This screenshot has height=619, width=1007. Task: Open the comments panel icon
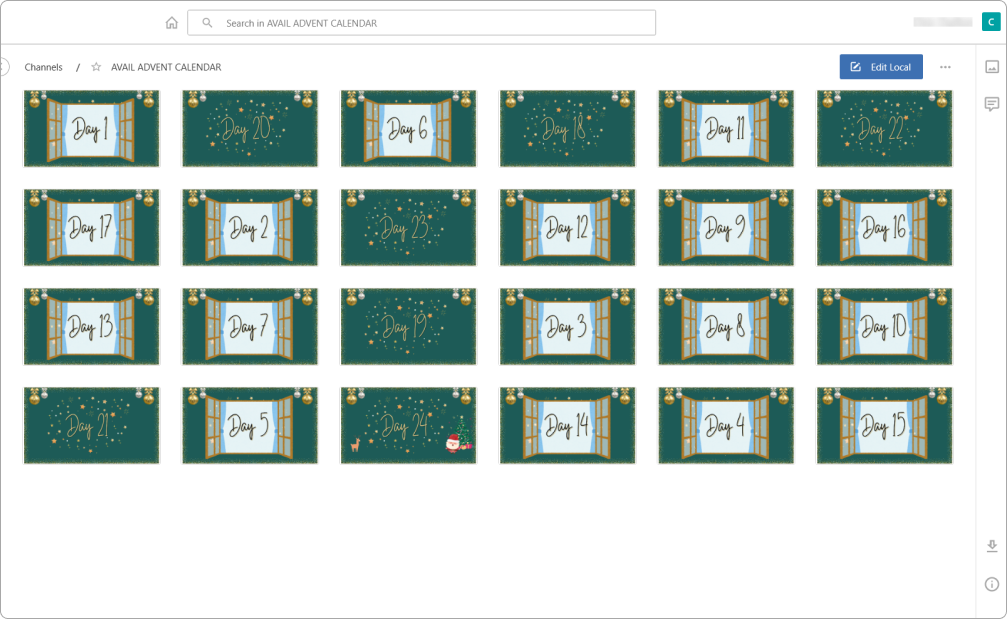pyautogui.click(x=991, y=104)
